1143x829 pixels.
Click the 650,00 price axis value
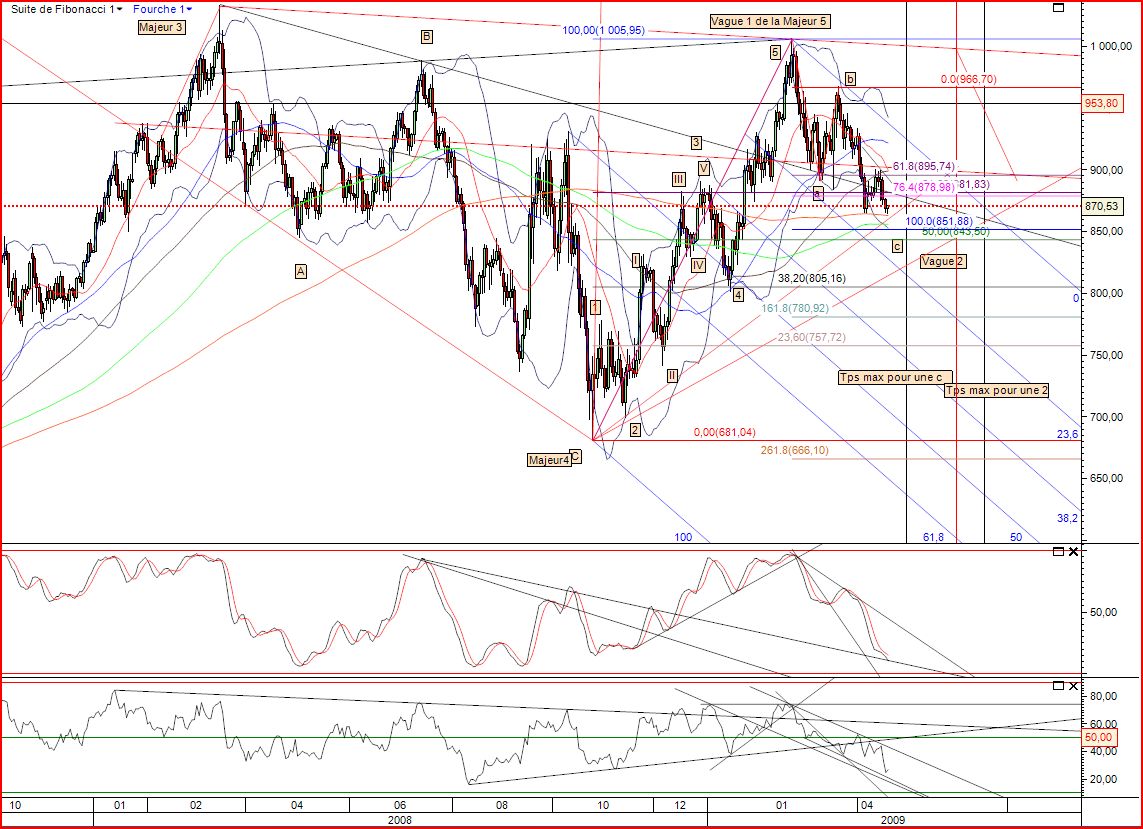[1107, 478]
